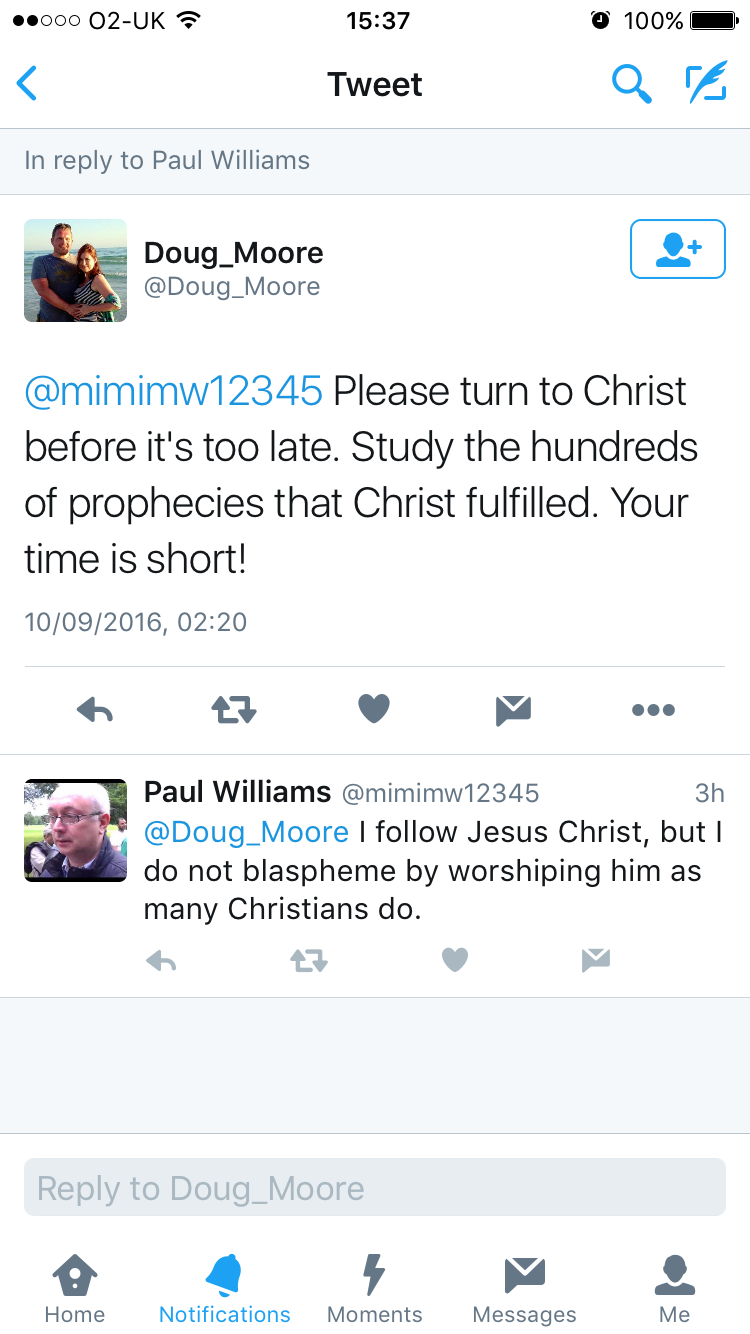Switch to the Home tab
Image resolution: width=750 pixels, height=1334 pixels.
pos(75,1290)
